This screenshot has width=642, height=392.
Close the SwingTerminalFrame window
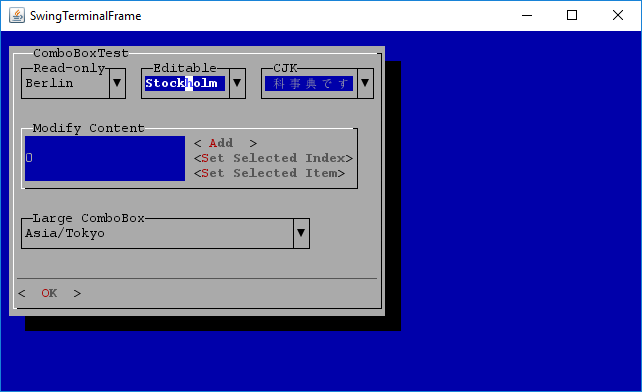point(618,16)
